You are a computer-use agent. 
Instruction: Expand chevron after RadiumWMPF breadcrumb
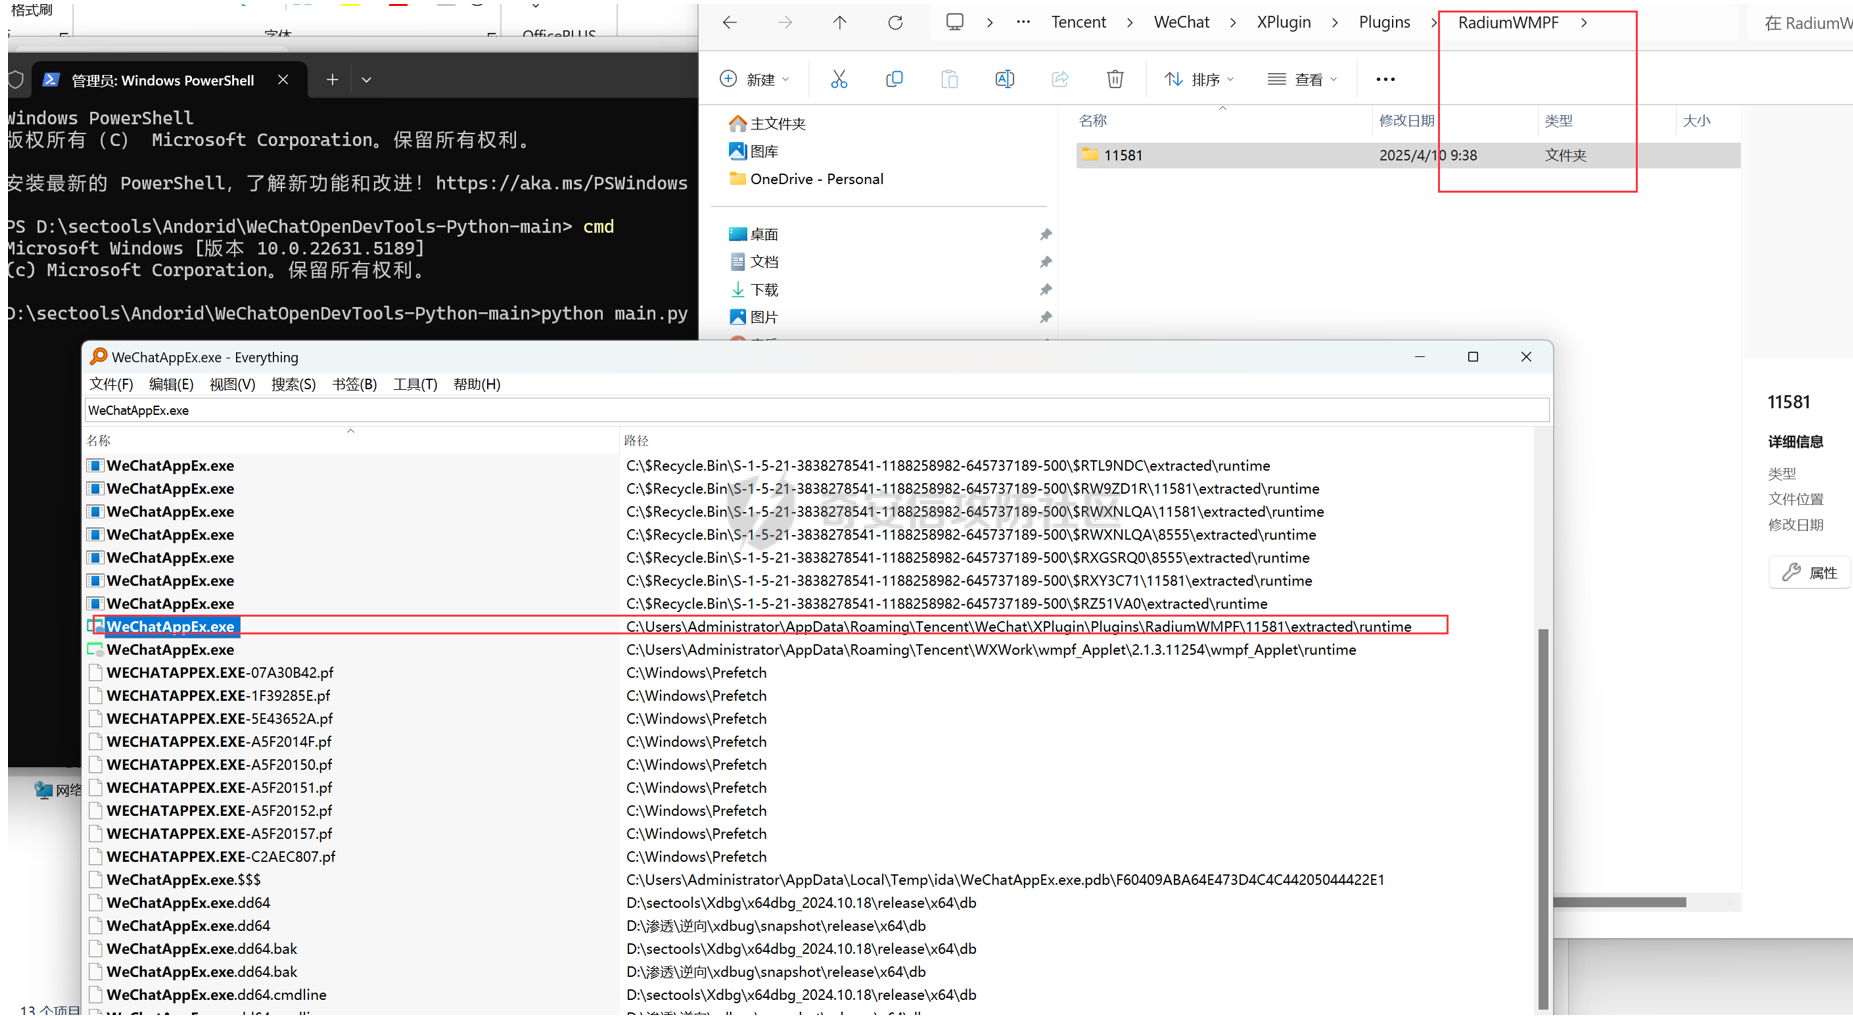[x=1584, y=22]
